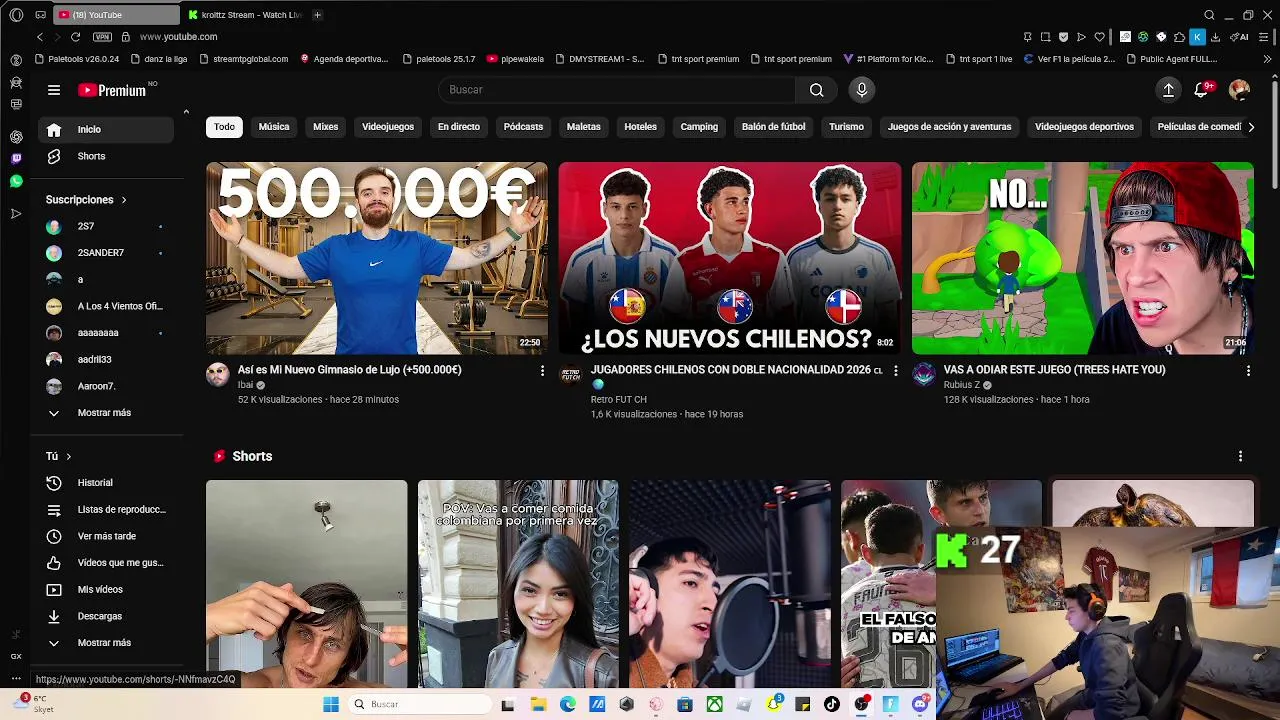Open a new browser tab with plus
This screenshot has height=720, width=1280.
click(x=317, y=15)
